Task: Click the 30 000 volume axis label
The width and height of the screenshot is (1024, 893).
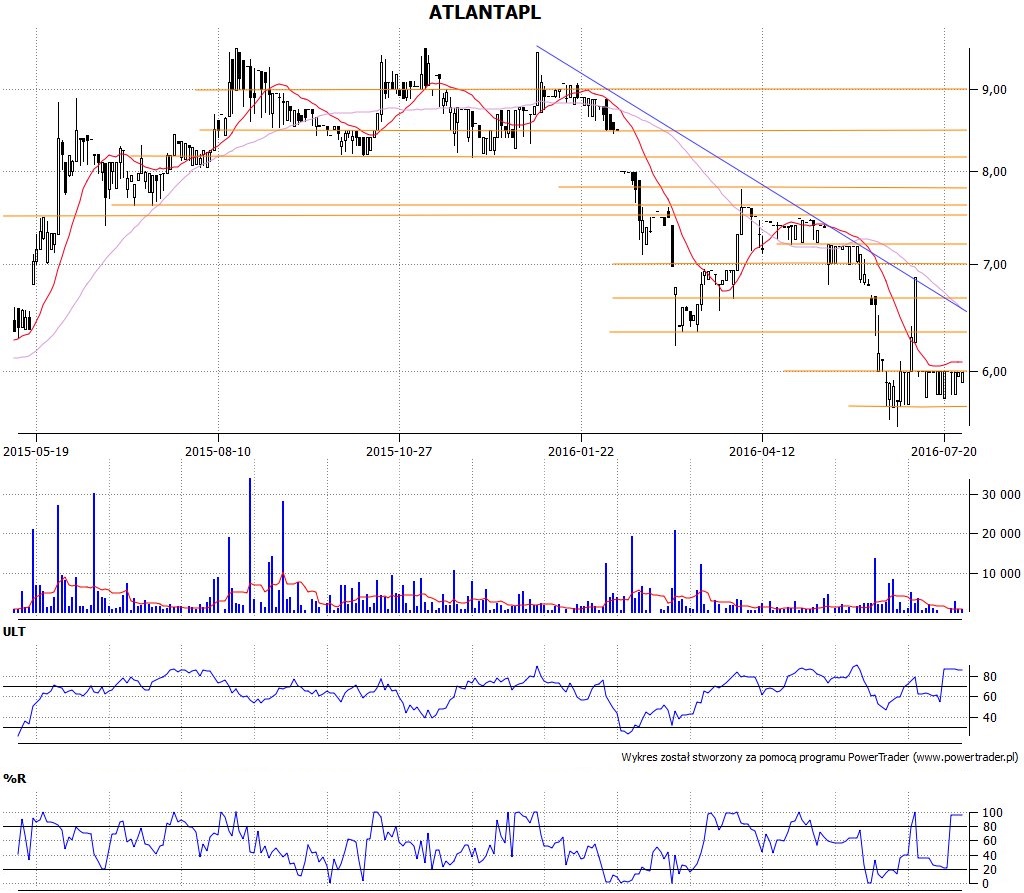Action: (1001, 495)
